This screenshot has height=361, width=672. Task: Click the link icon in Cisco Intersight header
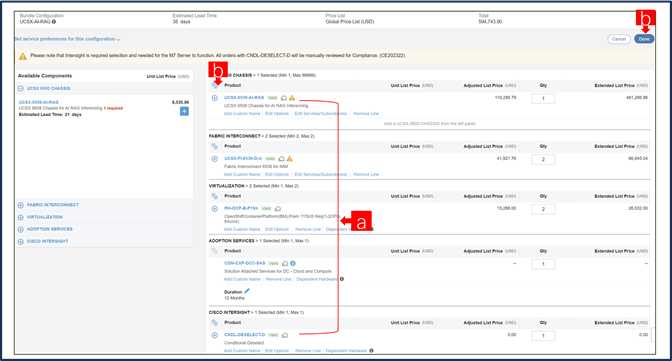pyautogui.click(x=215, y=322)
